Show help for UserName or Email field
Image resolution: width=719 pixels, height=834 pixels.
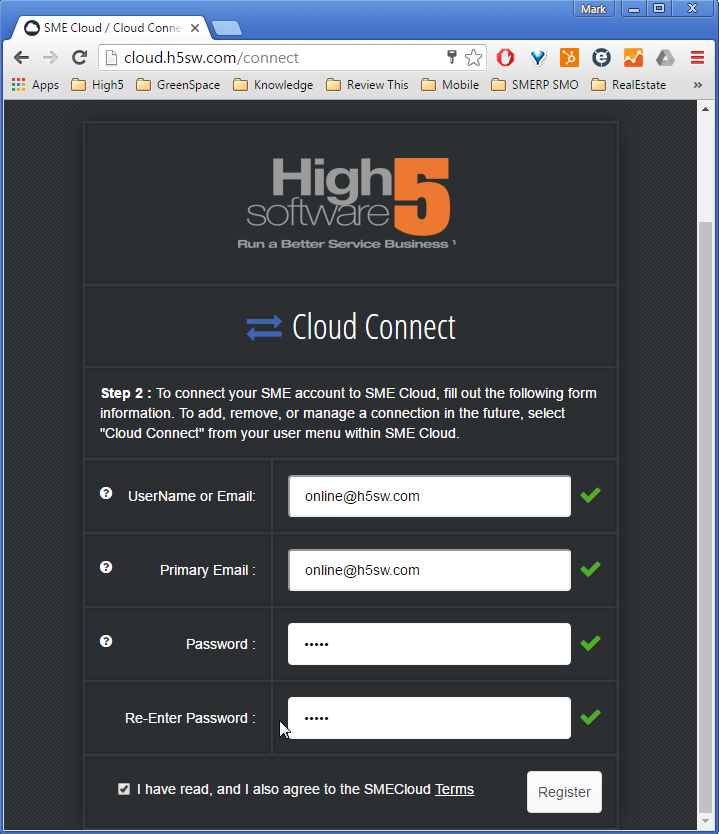coord(106,493)
